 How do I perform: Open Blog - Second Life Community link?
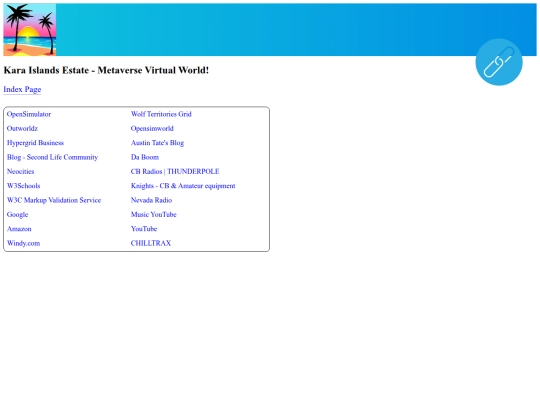coord(52,157)
